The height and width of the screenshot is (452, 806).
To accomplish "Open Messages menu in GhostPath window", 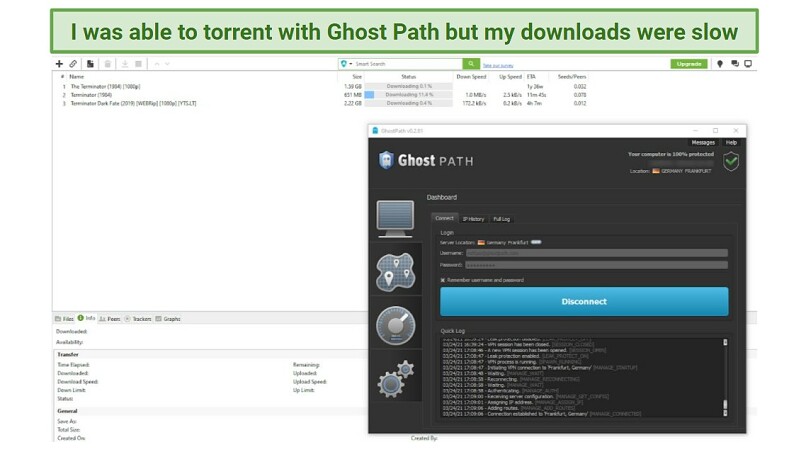I will coord(703,142).
